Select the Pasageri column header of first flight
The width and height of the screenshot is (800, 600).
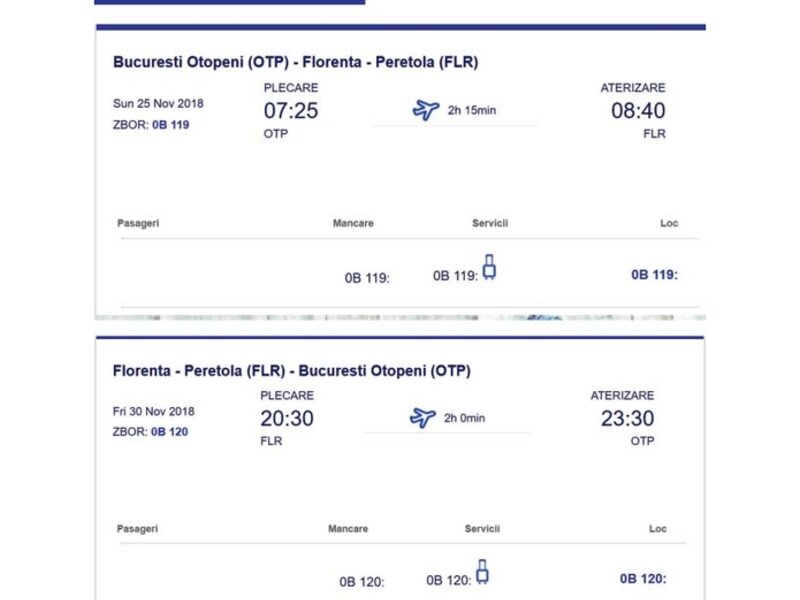[x=138, y=223]
